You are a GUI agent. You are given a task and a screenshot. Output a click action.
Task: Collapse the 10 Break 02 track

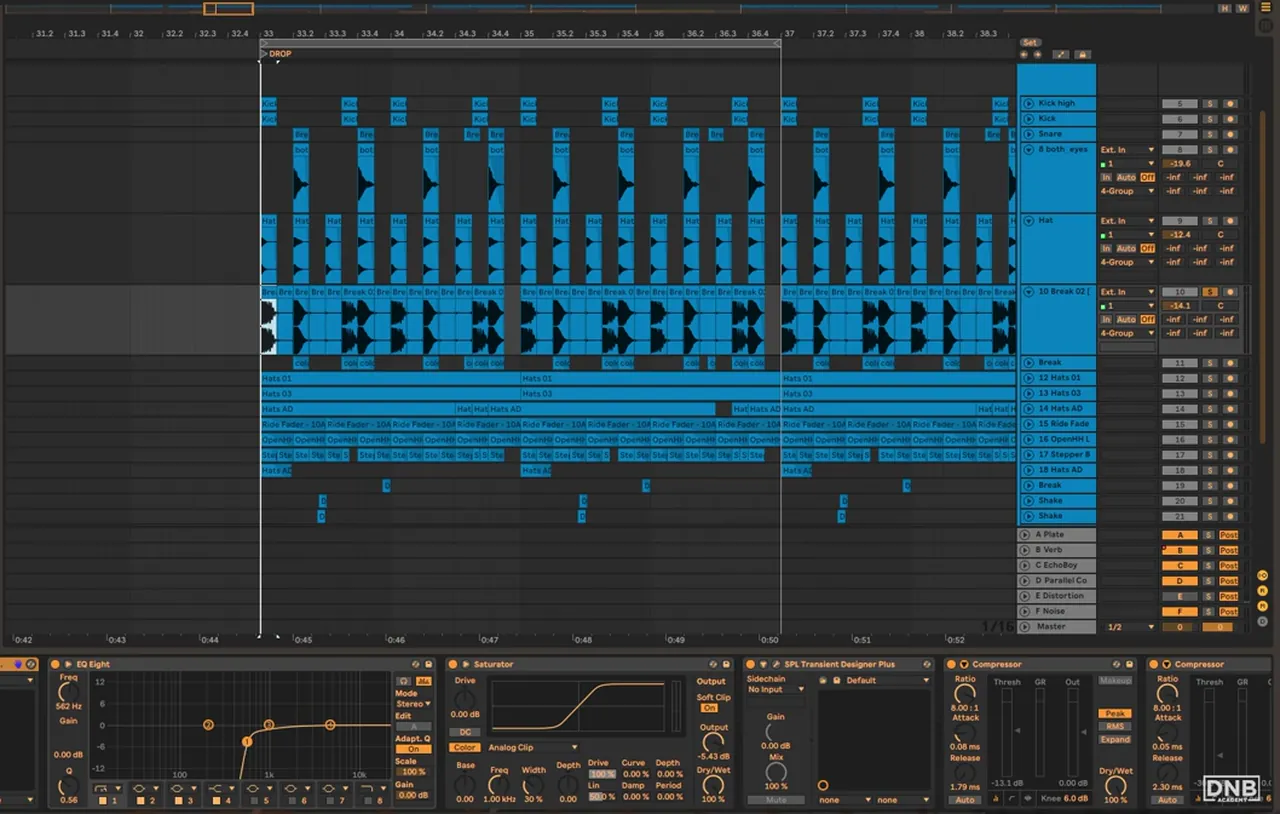pos(1028,292)
